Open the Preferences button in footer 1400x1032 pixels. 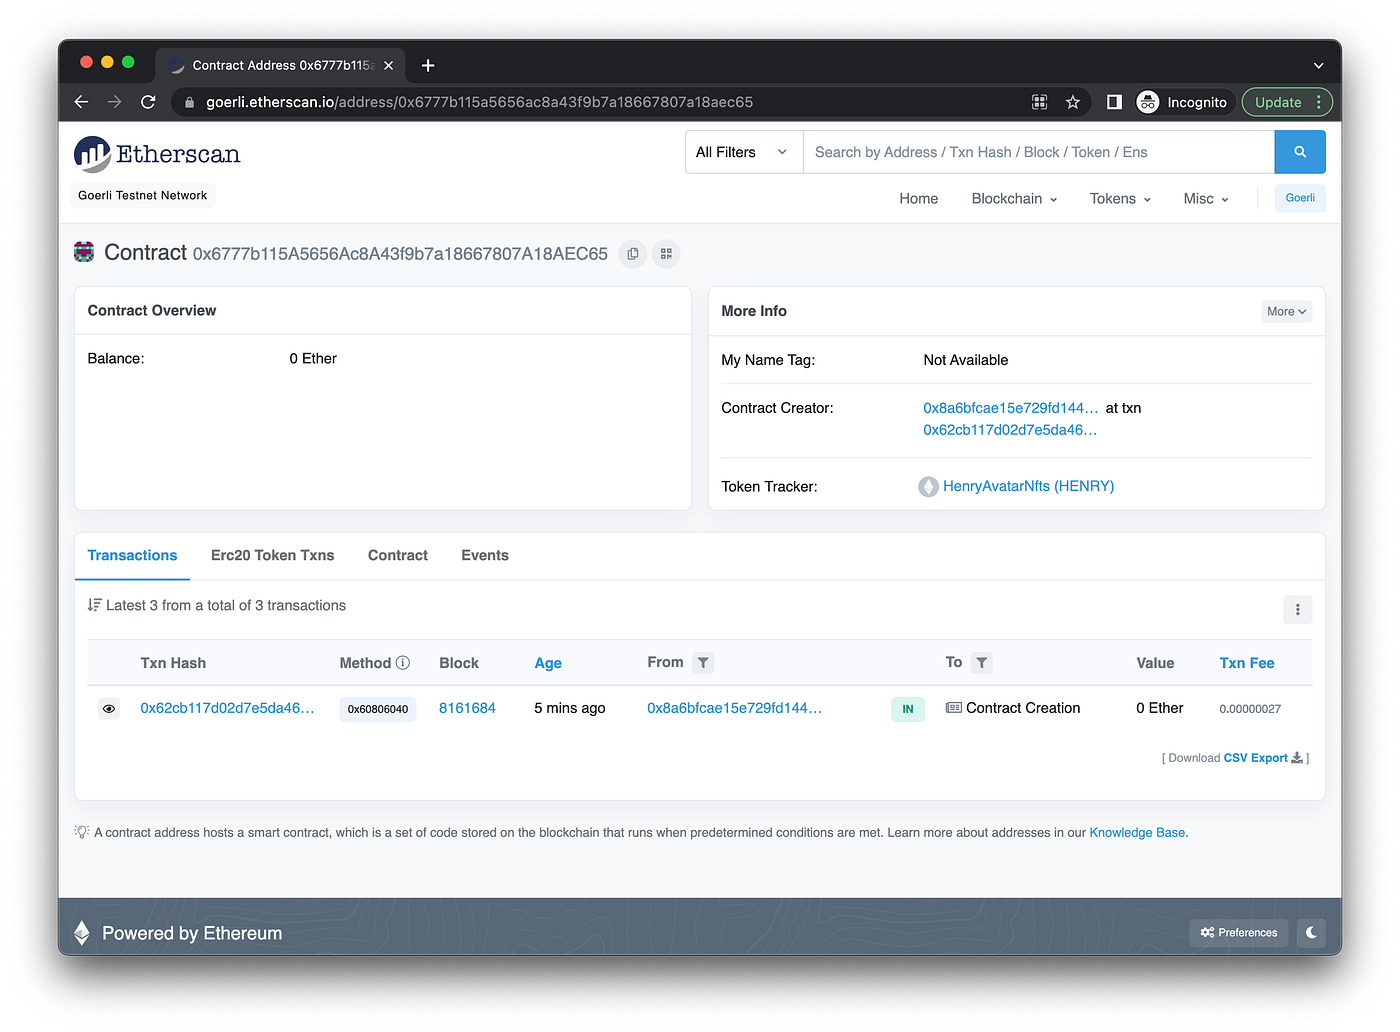pos(1239,933)
